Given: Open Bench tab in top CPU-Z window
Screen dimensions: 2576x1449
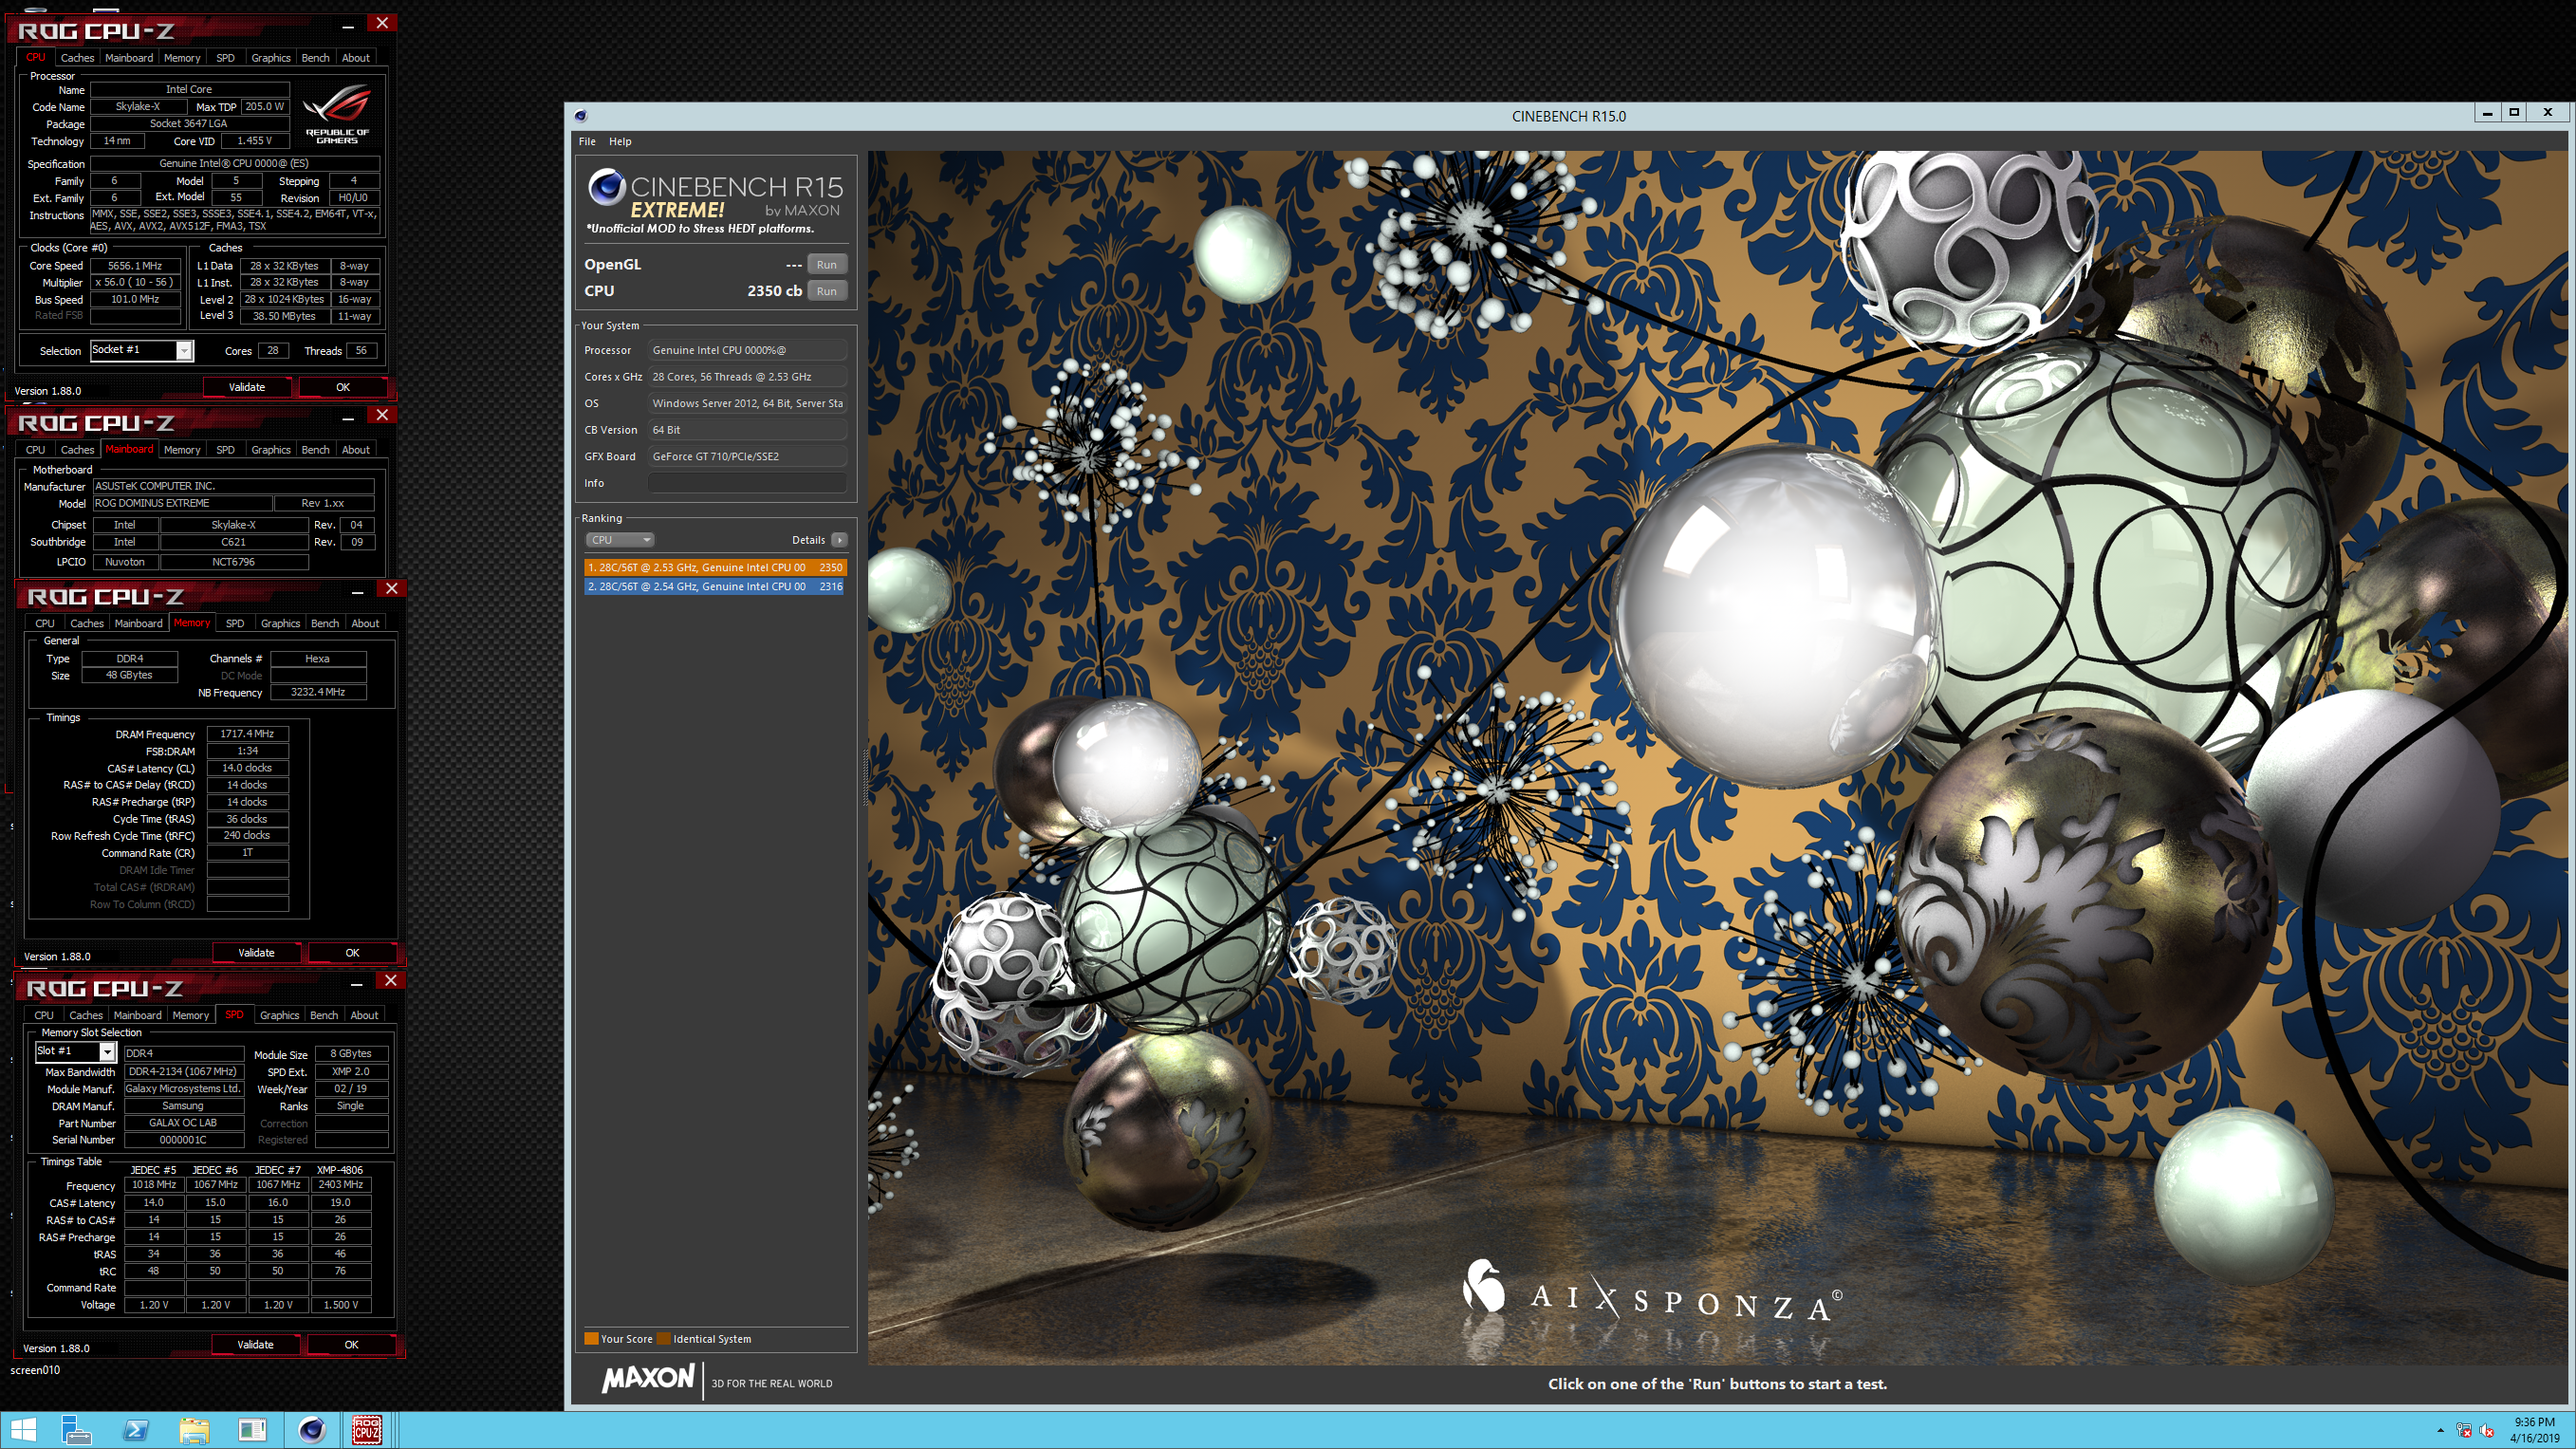Looking at the screenshot, I should pyautogui.click(x=315, y=58).
